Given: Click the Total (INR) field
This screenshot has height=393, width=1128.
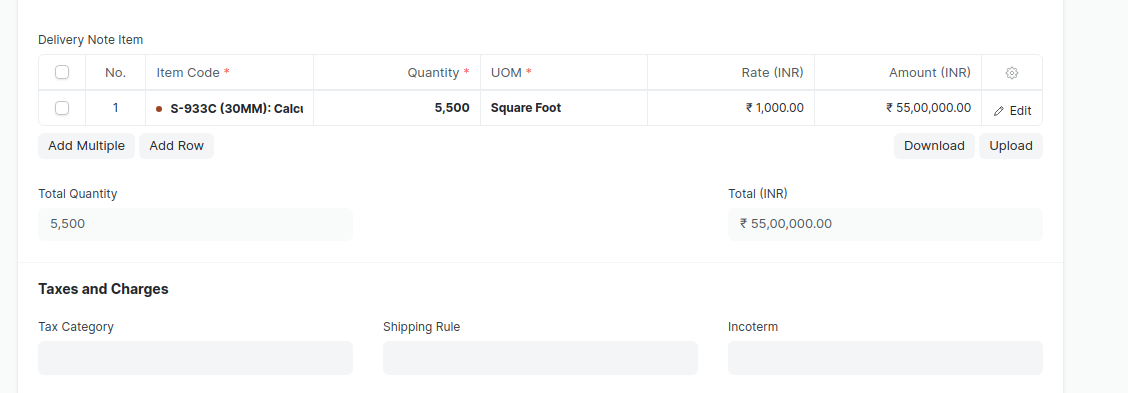Looking at the screenshot, I should click(885, 224).
